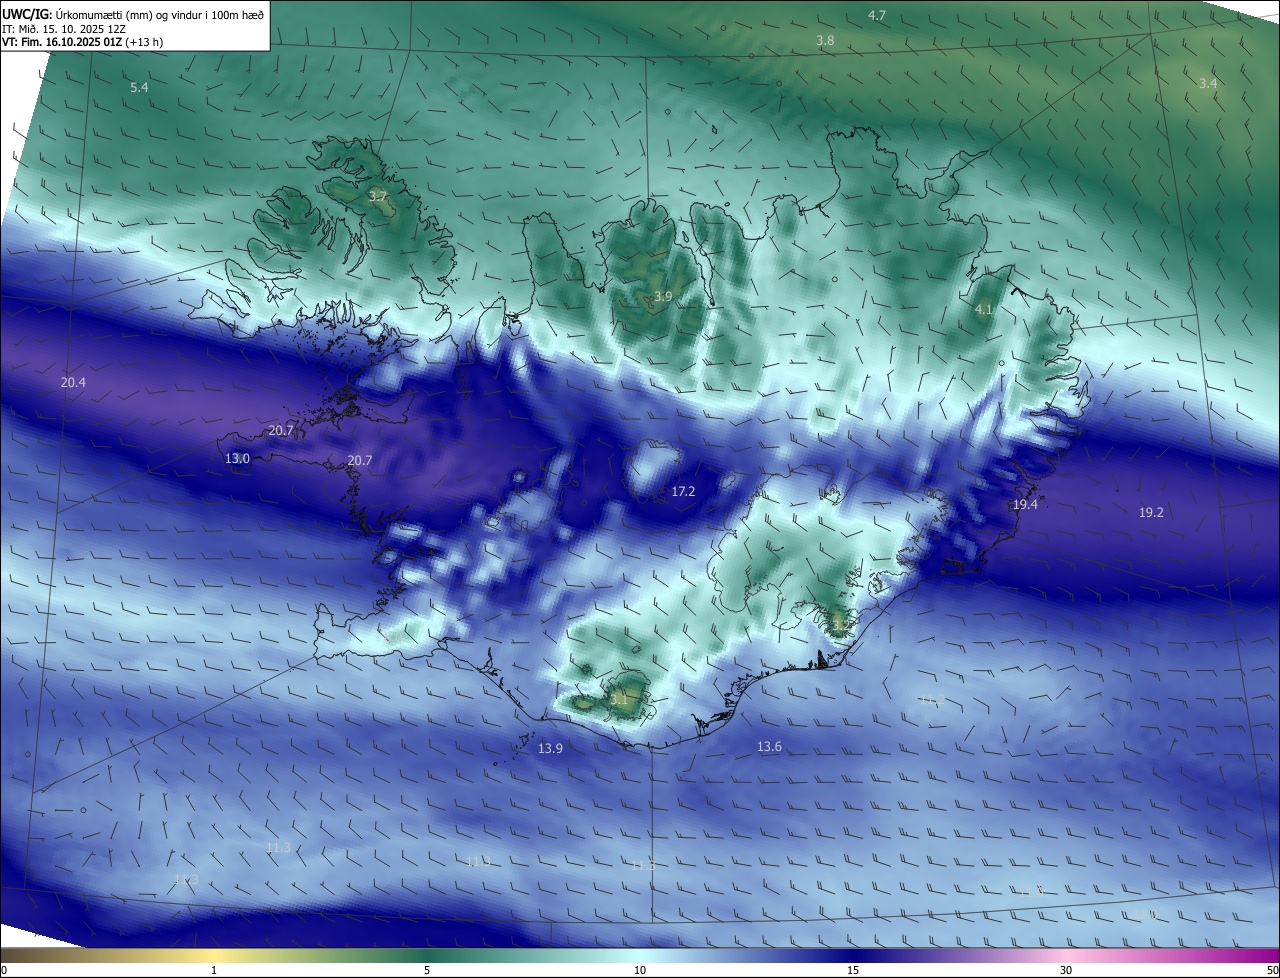Select the 19.4 value label on the east coast

1025,505
